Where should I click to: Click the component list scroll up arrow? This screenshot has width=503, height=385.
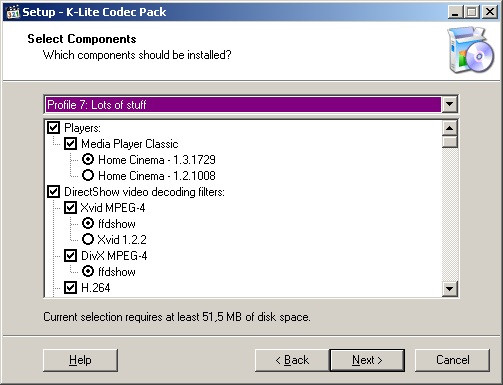tap(450, 128)
